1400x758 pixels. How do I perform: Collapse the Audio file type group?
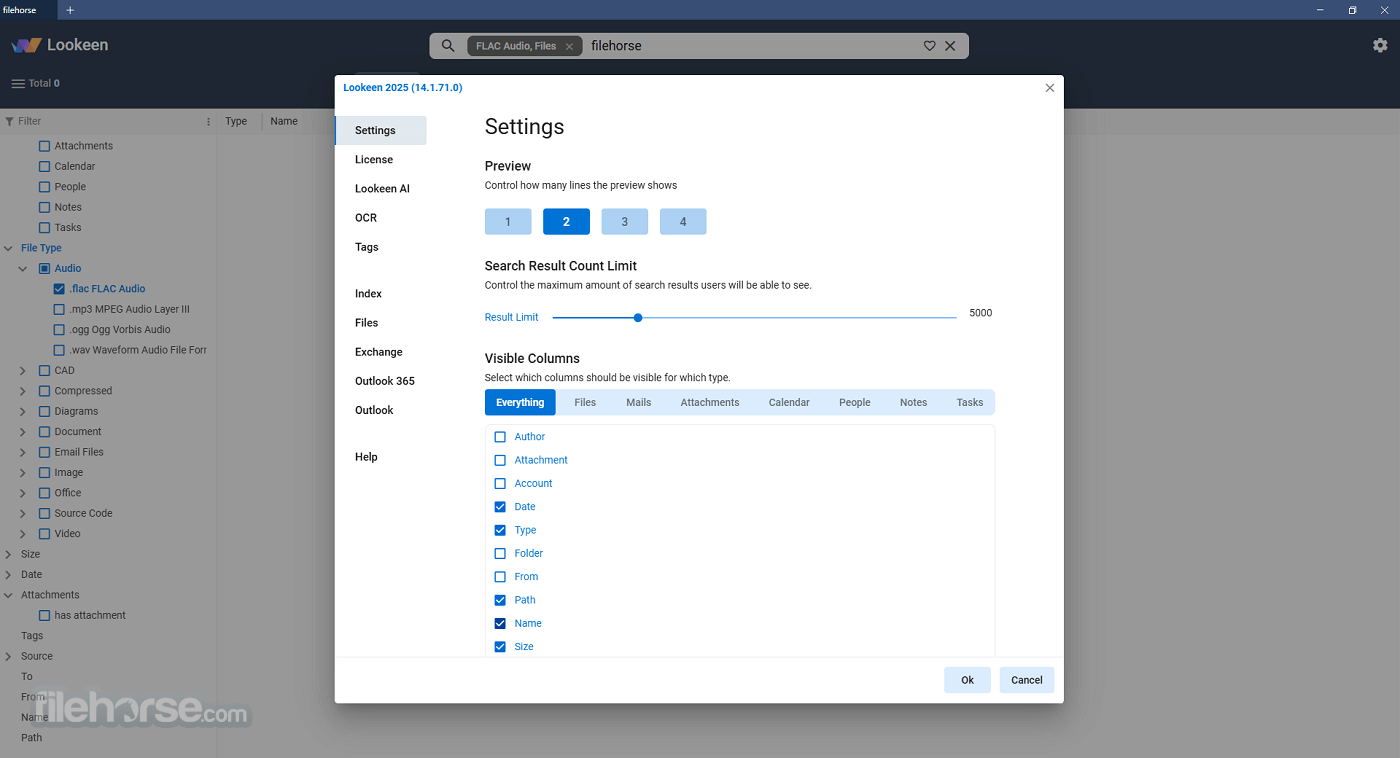coord(23,268)
